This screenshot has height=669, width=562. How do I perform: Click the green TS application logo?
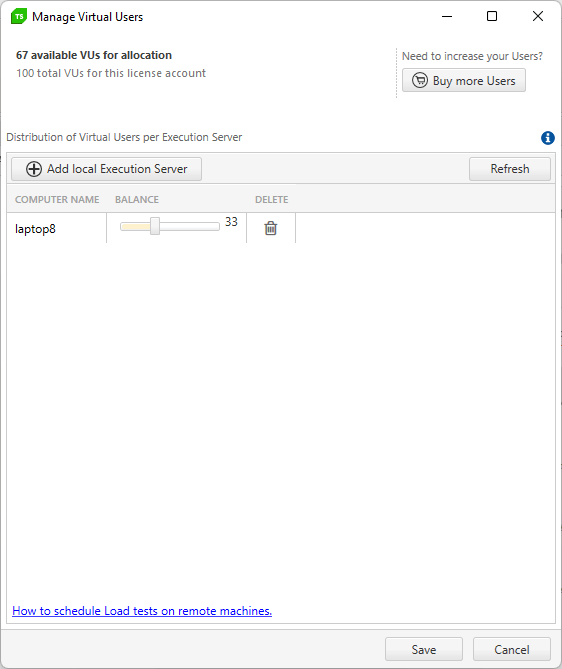click(19, 16)
